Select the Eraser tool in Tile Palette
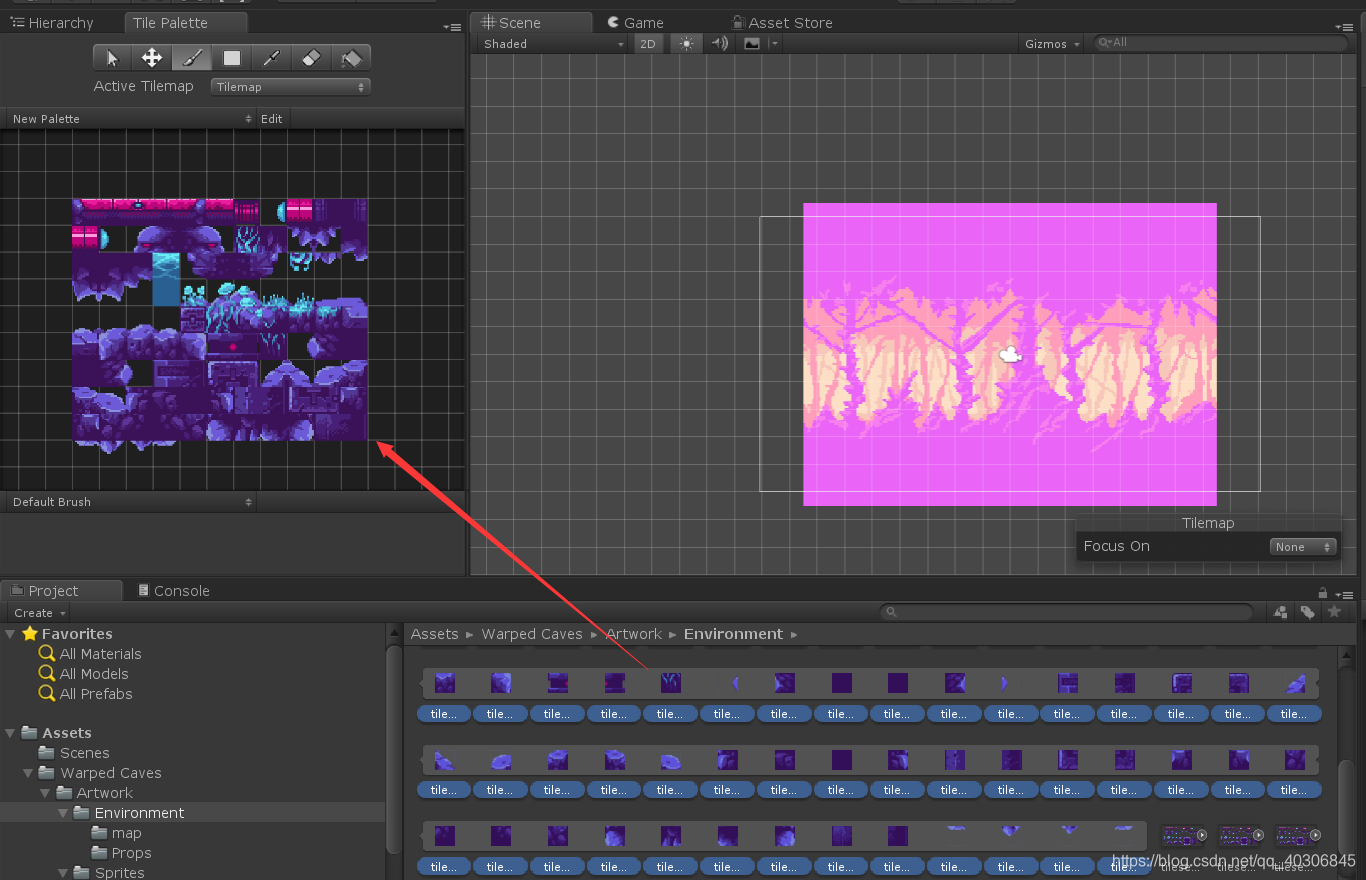The width and height of the screenshot is (1366, 880). click(311, 58)
